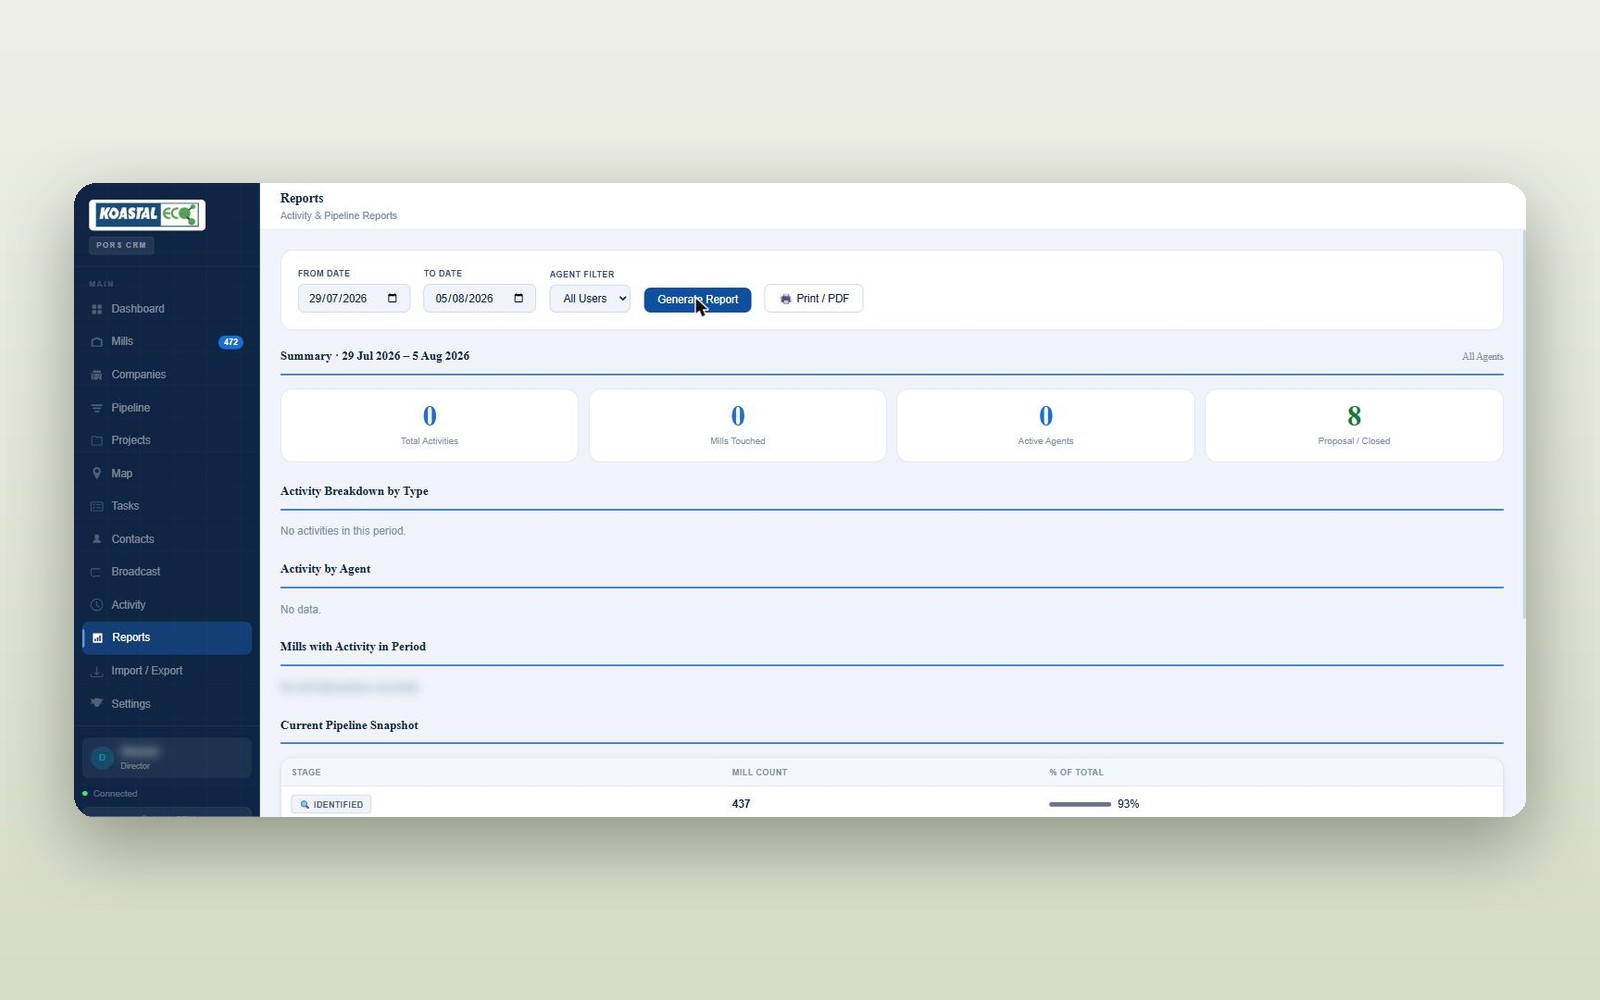The height and width of the screenshot is (1000, 1600).
Task: Click the page vertical scrollbar
Action: (x=1523, y=425)
